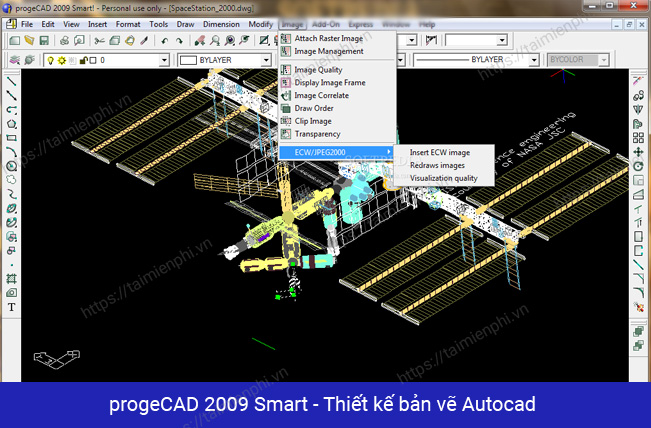651x428 pixels.
Task: Select the Polygon tool
Action: click(11, 124)
